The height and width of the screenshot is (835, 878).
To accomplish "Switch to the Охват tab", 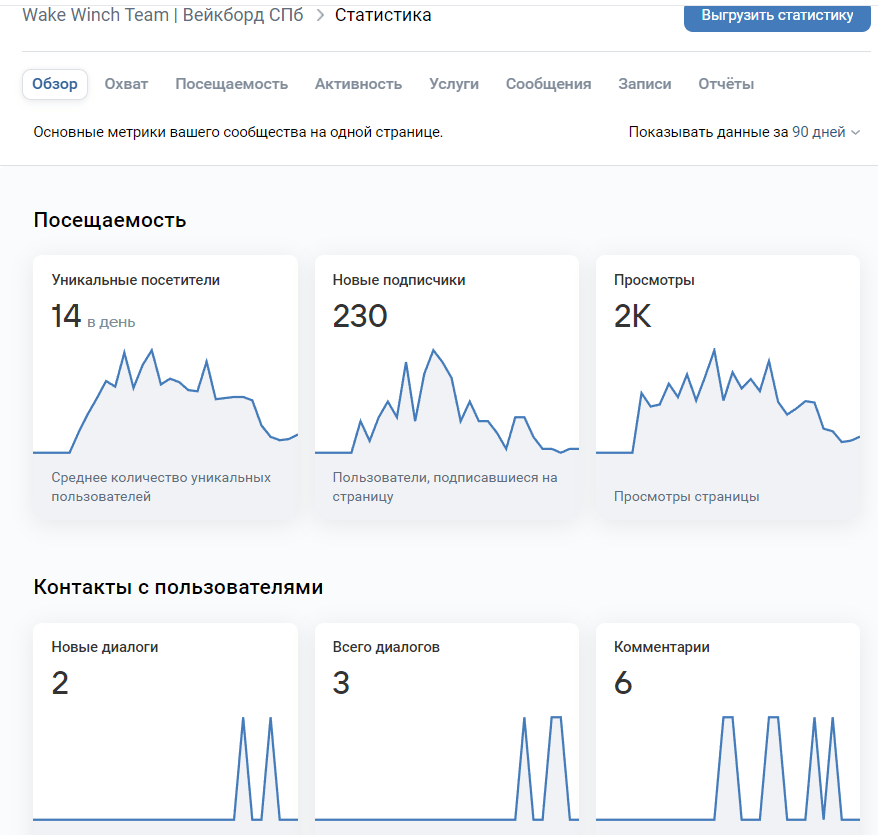I will click(x=126, y=84).
